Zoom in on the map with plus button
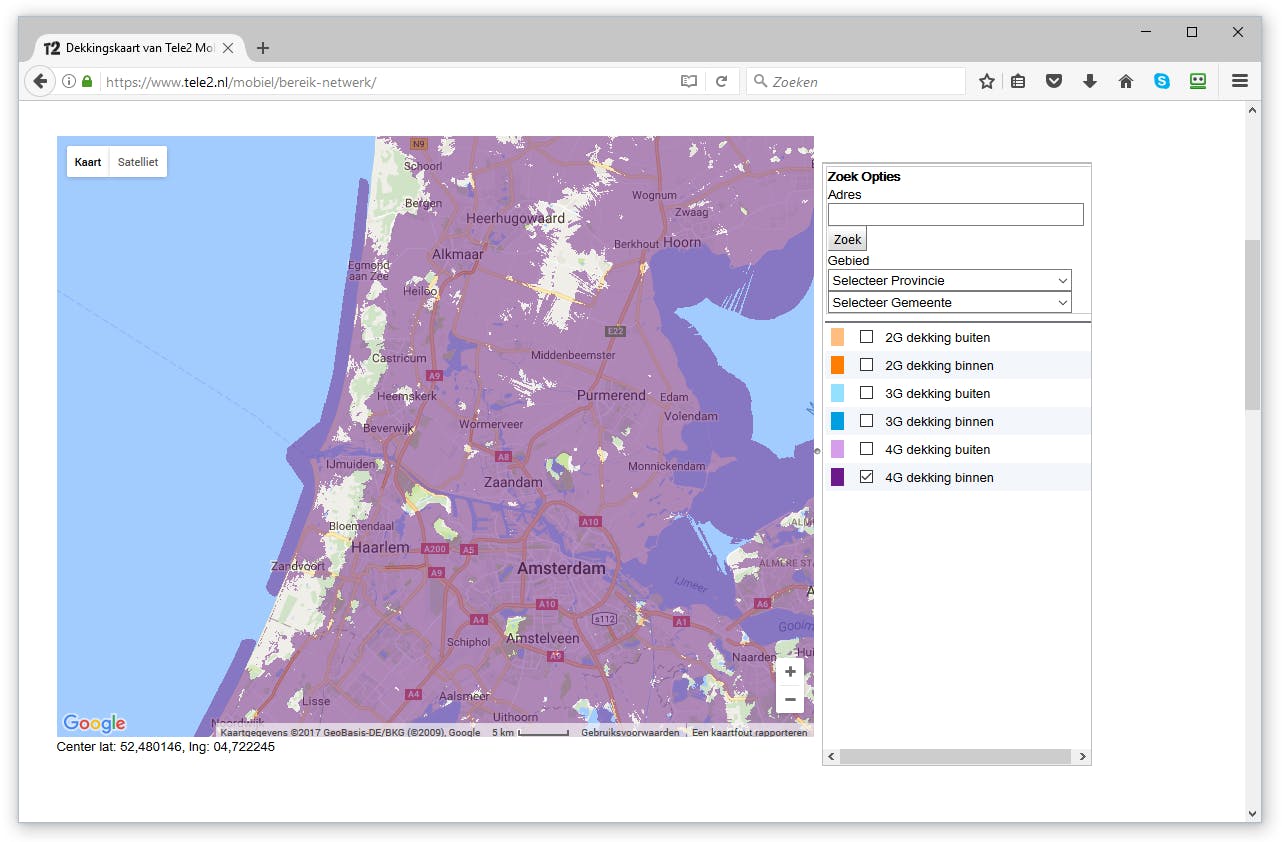 (790, 672)
